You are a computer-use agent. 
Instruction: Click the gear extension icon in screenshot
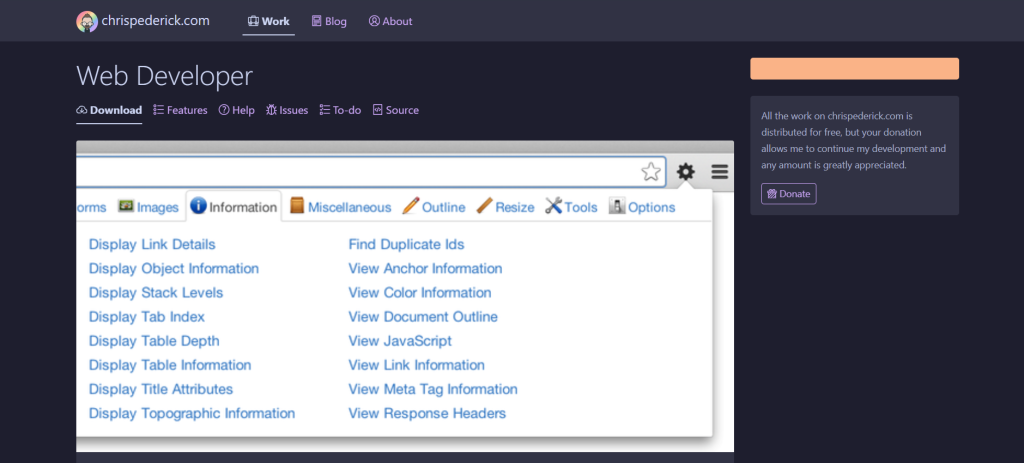686,172
